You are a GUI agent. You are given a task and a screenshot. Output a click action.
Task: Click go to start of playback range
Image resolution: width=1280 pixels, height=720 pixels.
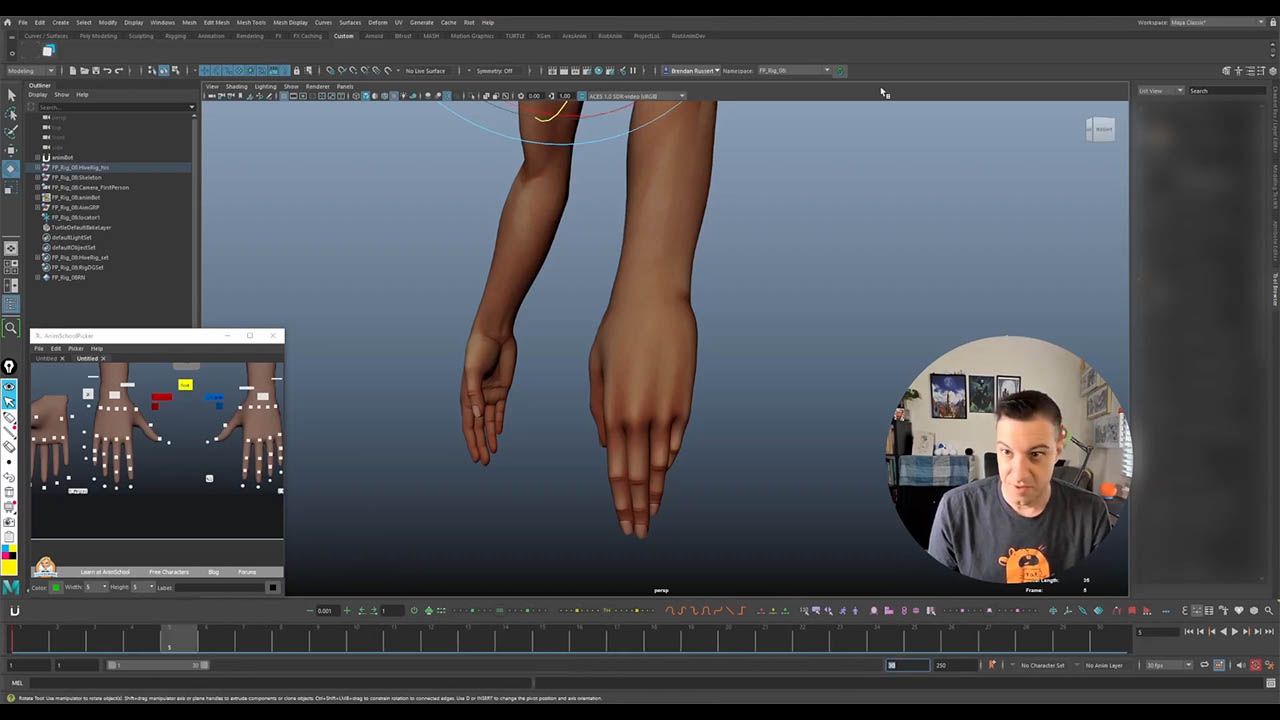point(1189,632)
